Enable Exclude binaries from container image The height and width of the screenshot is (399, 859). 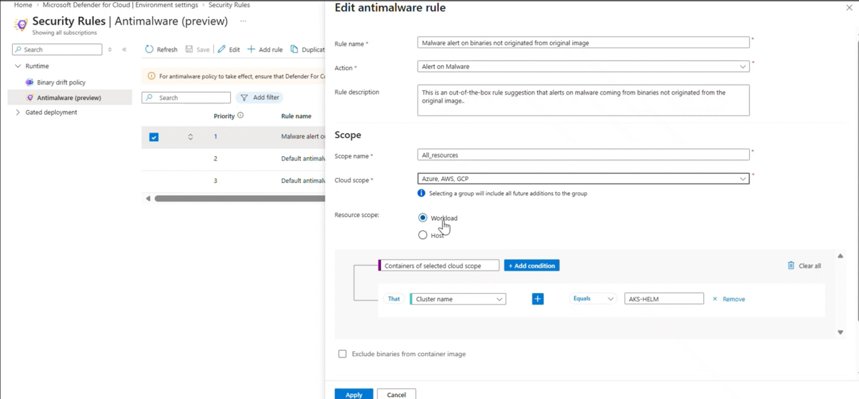point(342,354)
